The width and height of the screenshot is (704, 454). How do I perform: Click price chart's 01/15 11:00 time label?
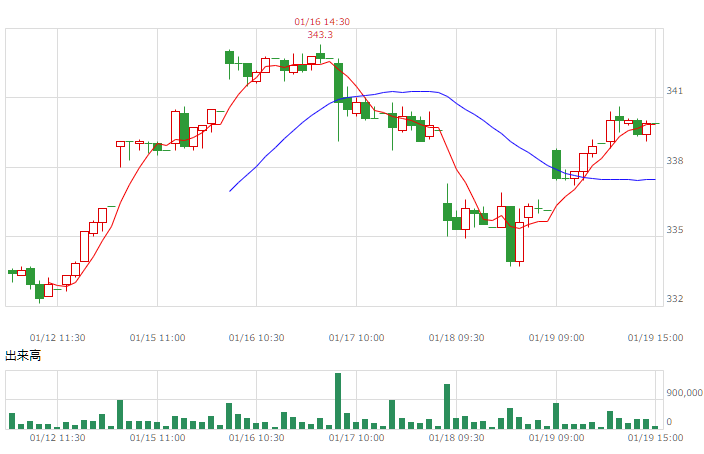pos(158,338)
